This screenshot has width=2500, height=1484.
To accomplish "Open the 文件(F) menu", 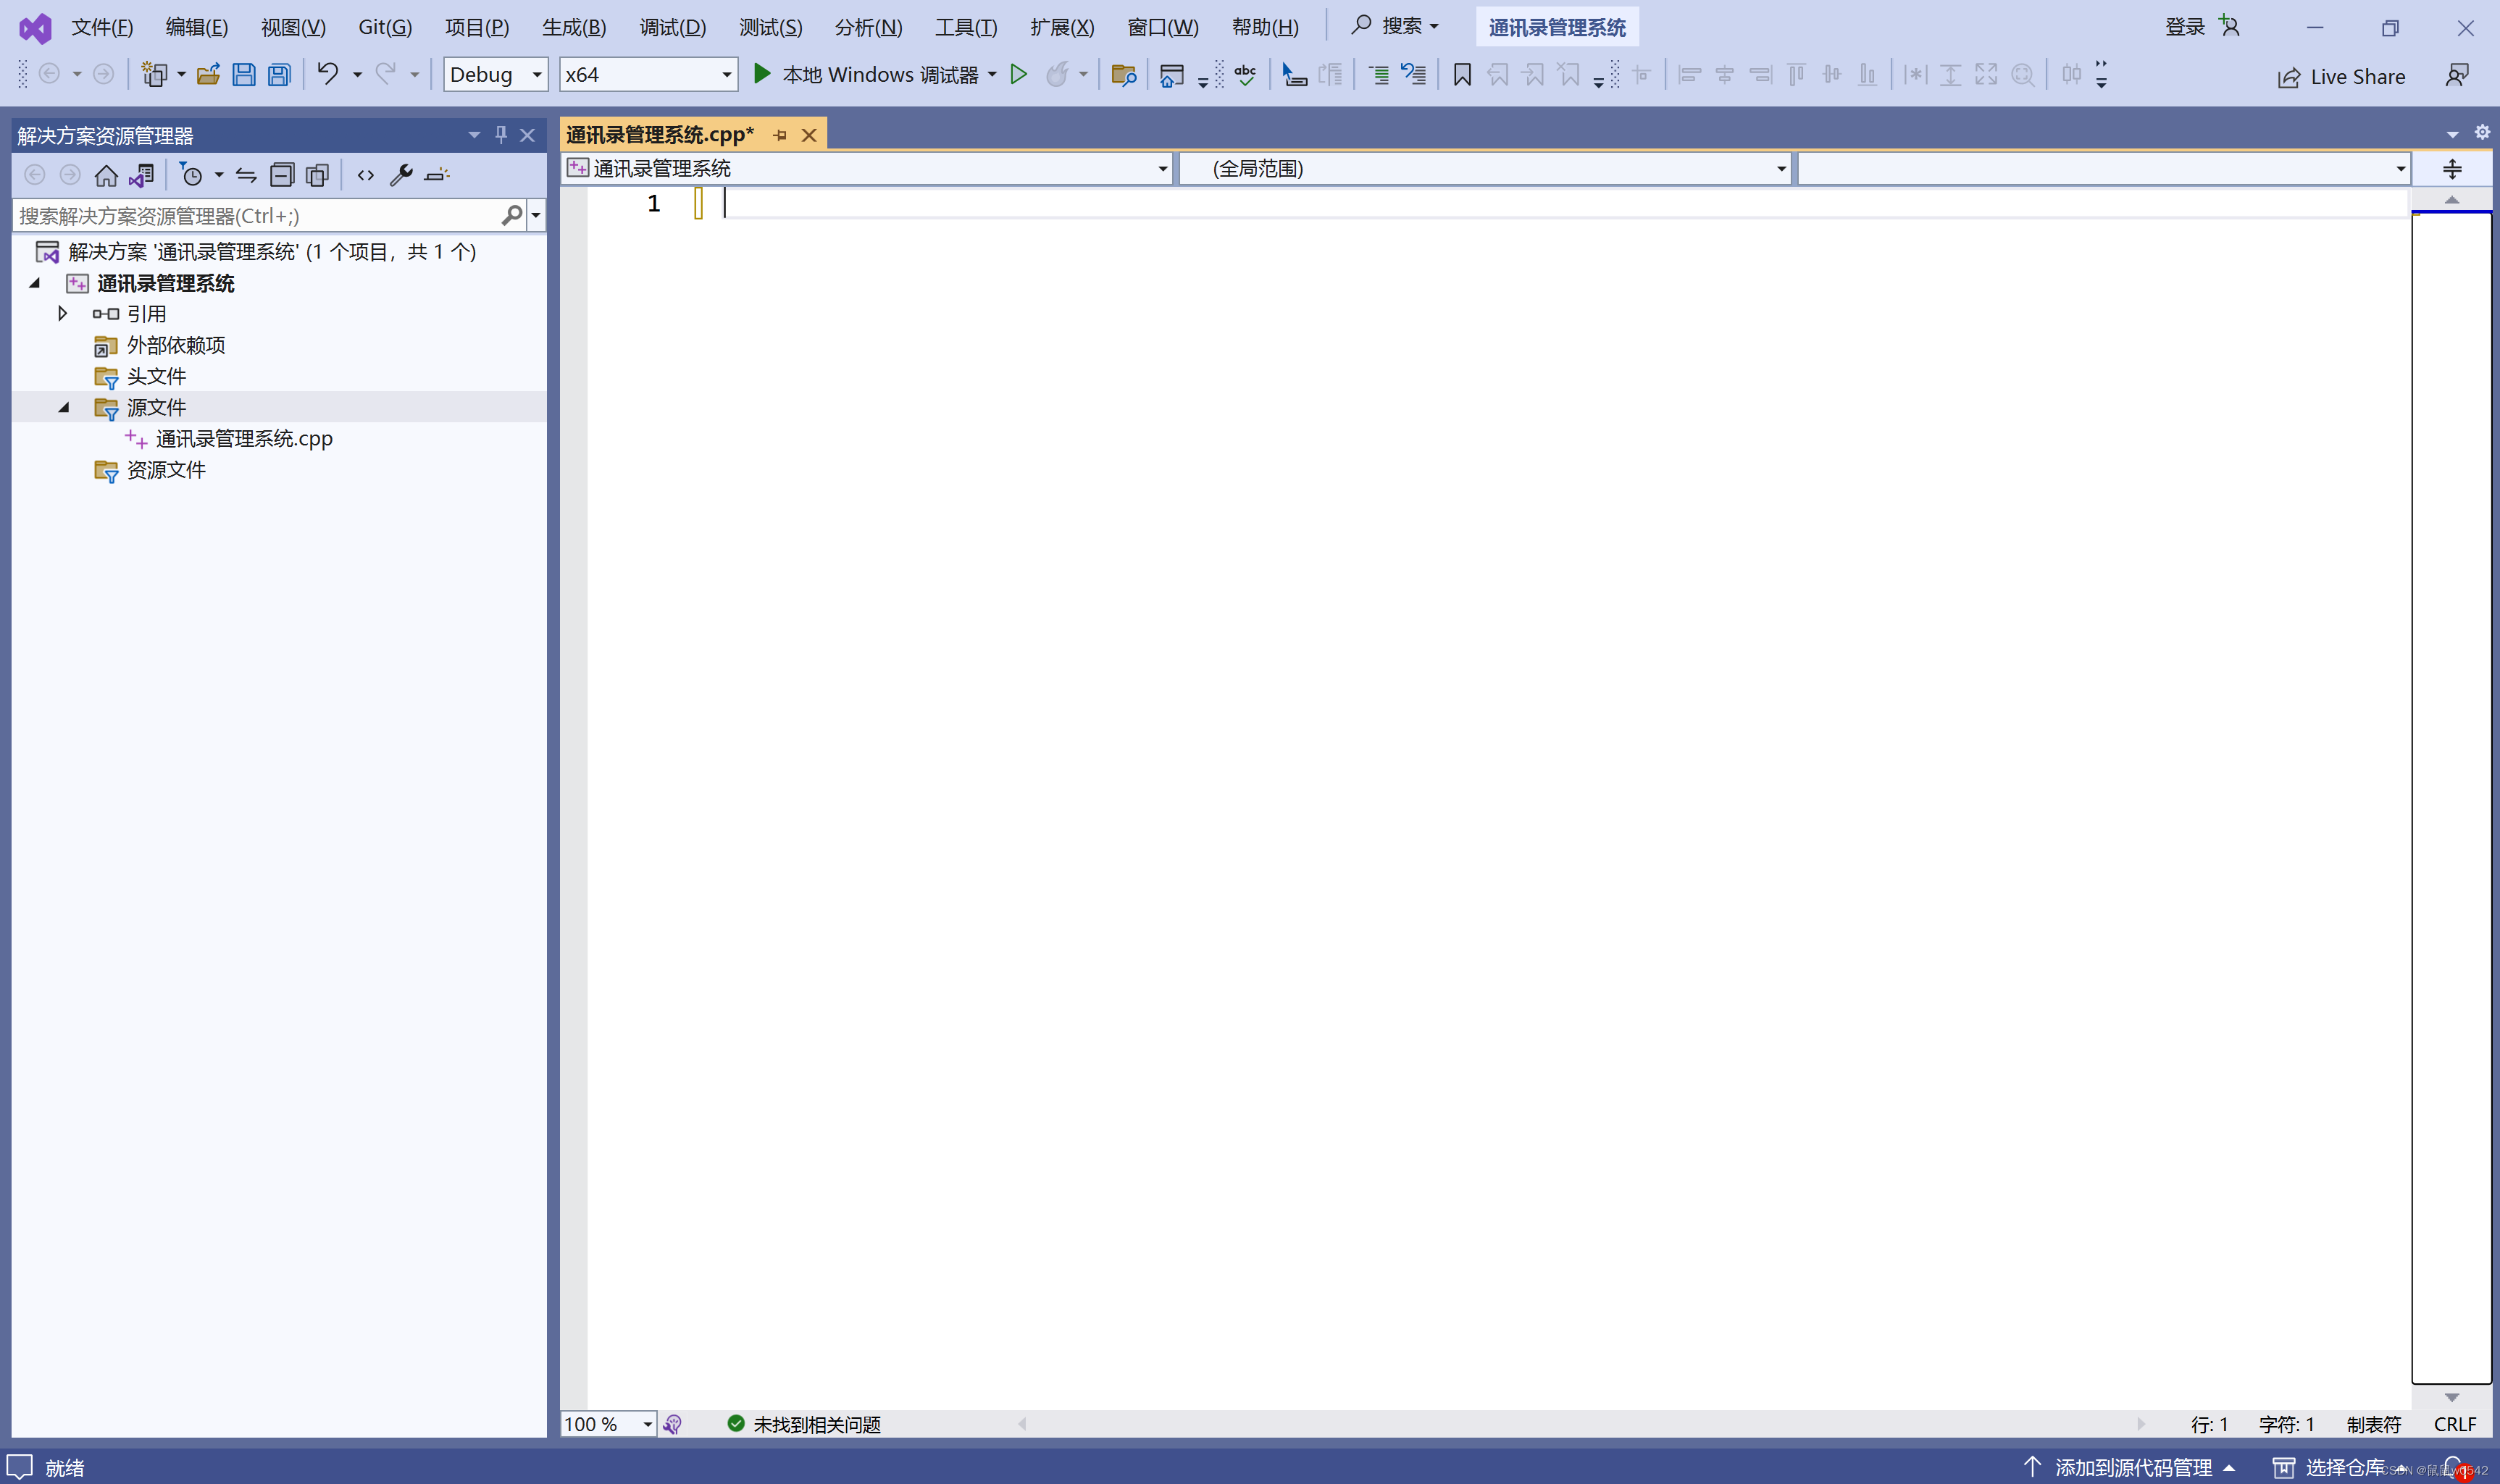I will [102, 27].
